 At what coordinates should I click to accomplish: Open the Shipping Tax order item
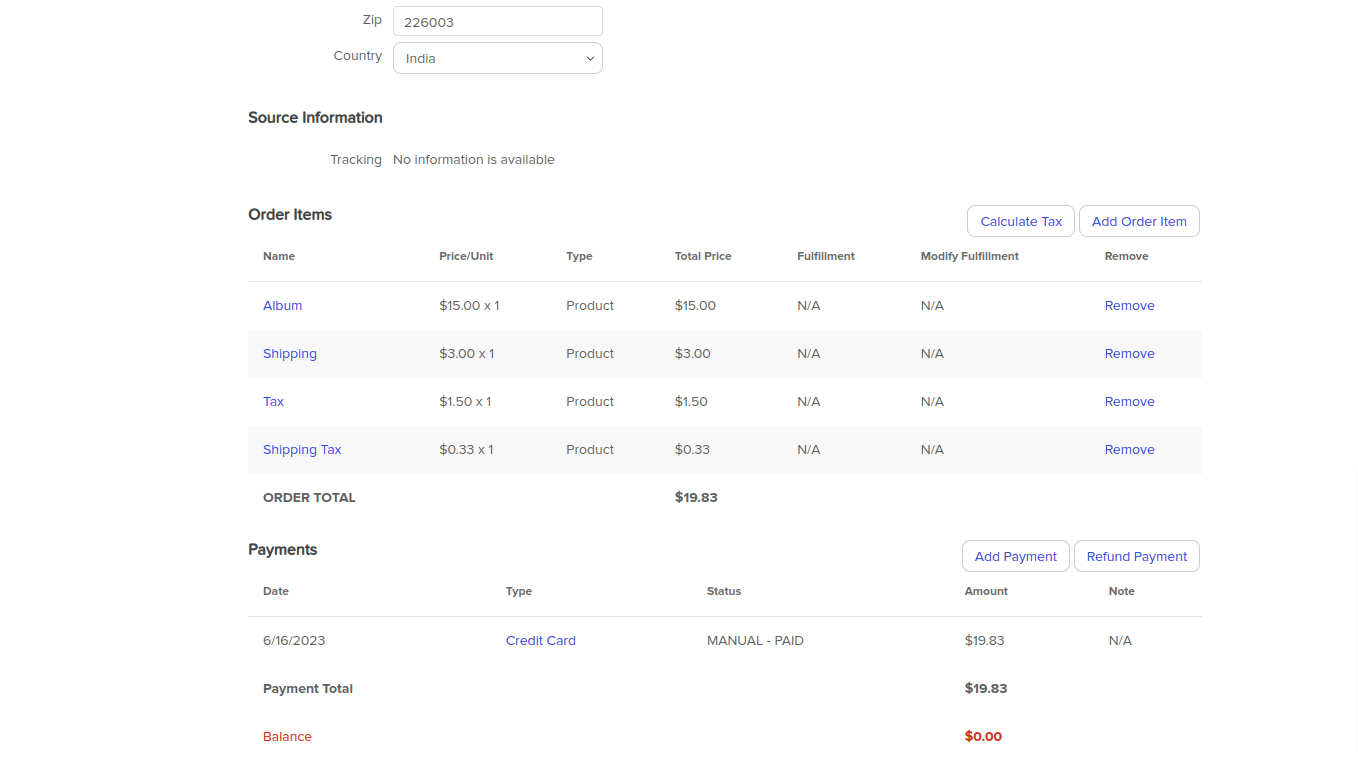[302, 449]
